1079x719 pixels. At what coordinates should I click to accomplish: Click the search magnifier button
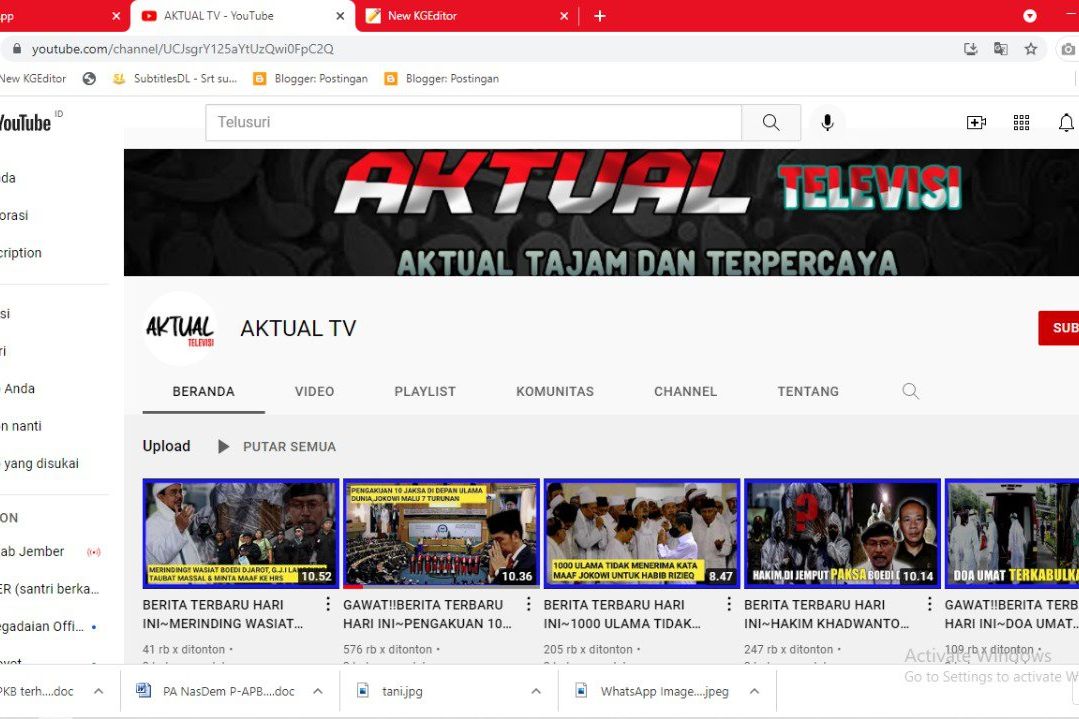click(x=771, y=122)
